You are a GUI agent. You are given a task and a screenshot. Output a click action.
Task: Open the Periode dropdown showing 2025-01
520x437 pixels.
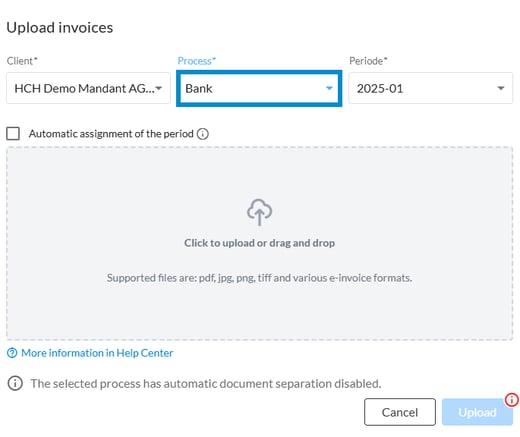[x=431, y=88]
